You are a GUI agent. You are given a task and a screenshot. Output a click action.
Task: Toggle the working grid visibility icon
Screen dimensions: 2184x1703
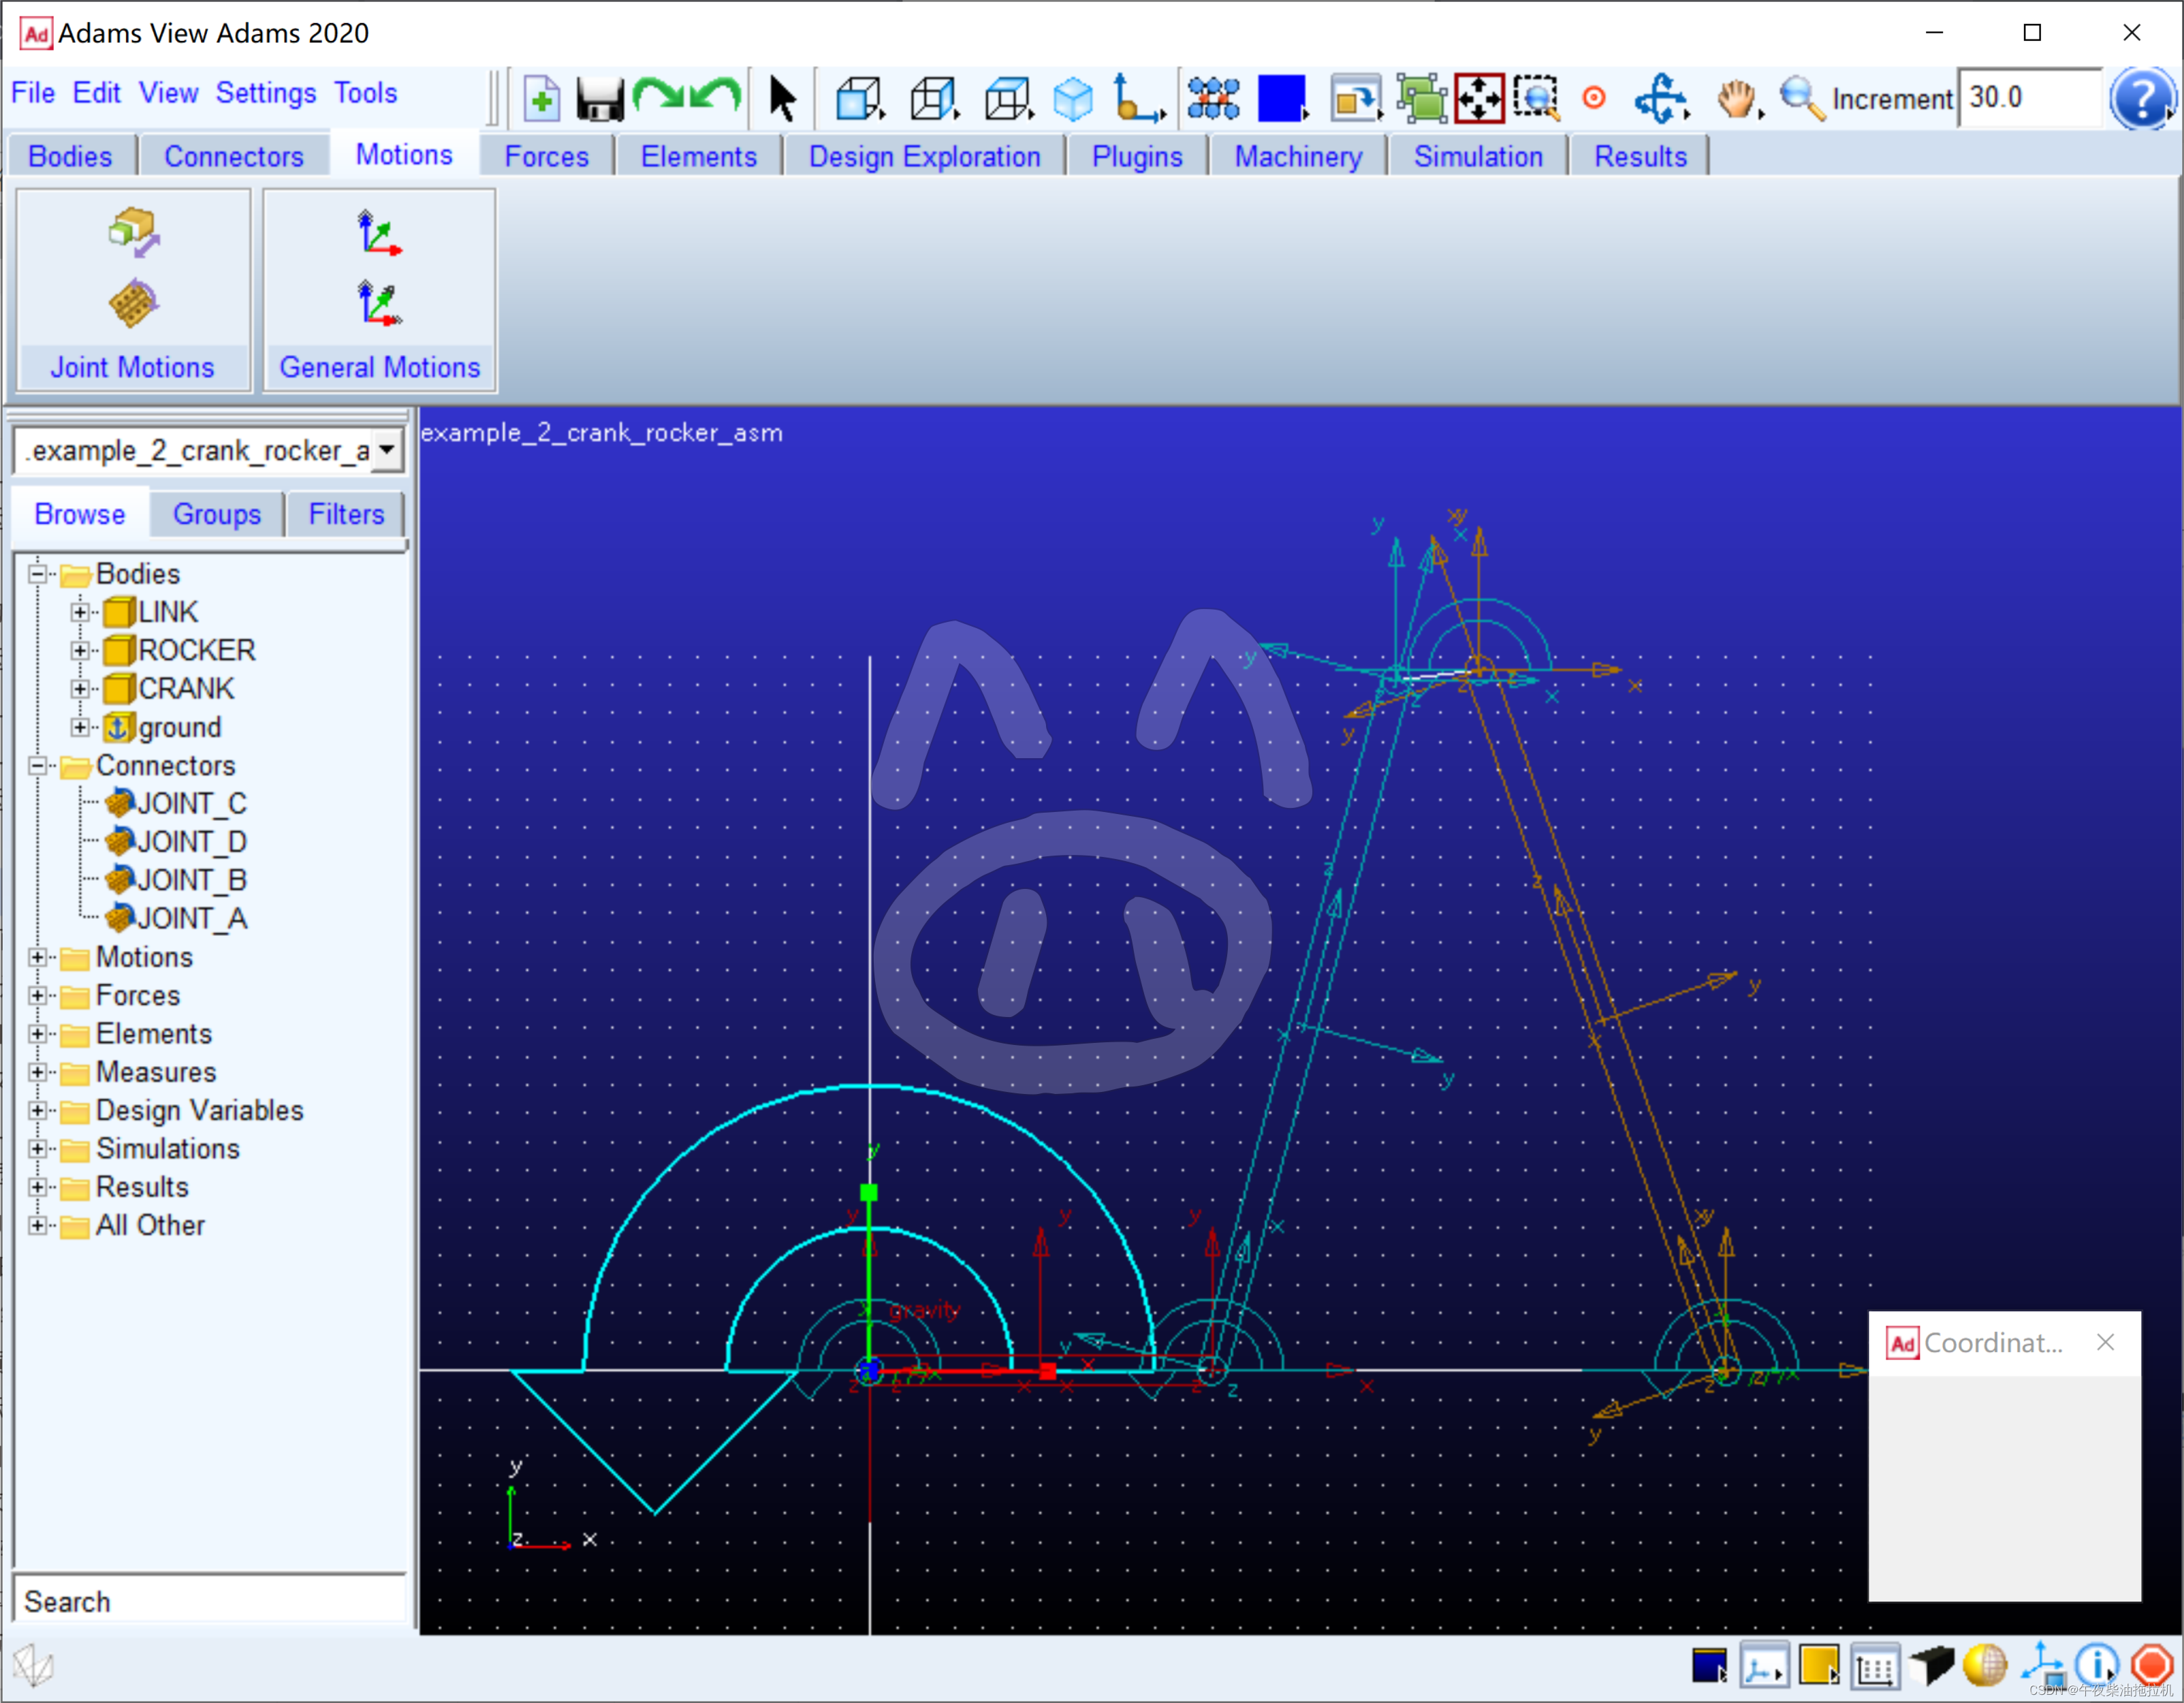[x=1875, y=1666]
